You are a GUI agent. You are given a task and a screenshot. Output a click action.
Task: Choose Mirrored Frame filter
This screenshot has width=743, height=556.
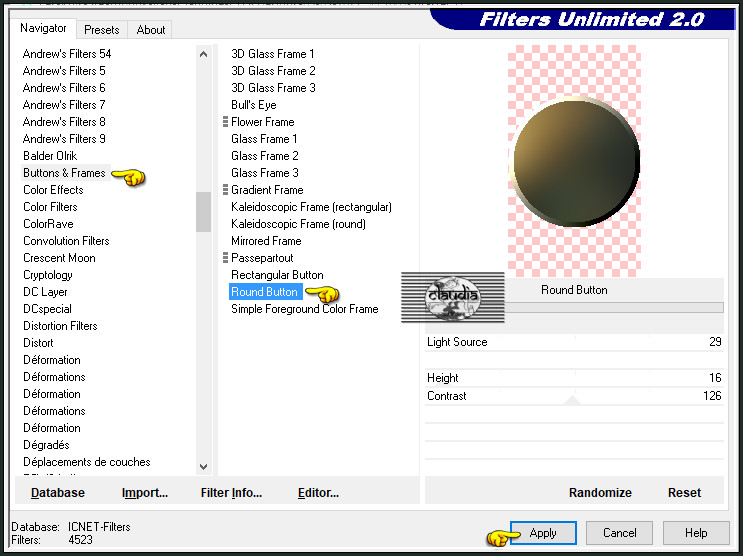266,241
